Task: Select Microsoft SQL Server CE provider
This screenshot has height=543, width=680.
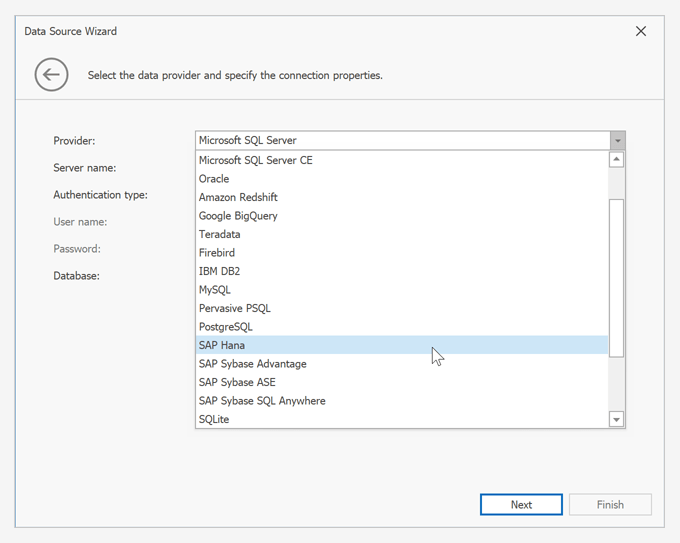Action: point(256,160)
